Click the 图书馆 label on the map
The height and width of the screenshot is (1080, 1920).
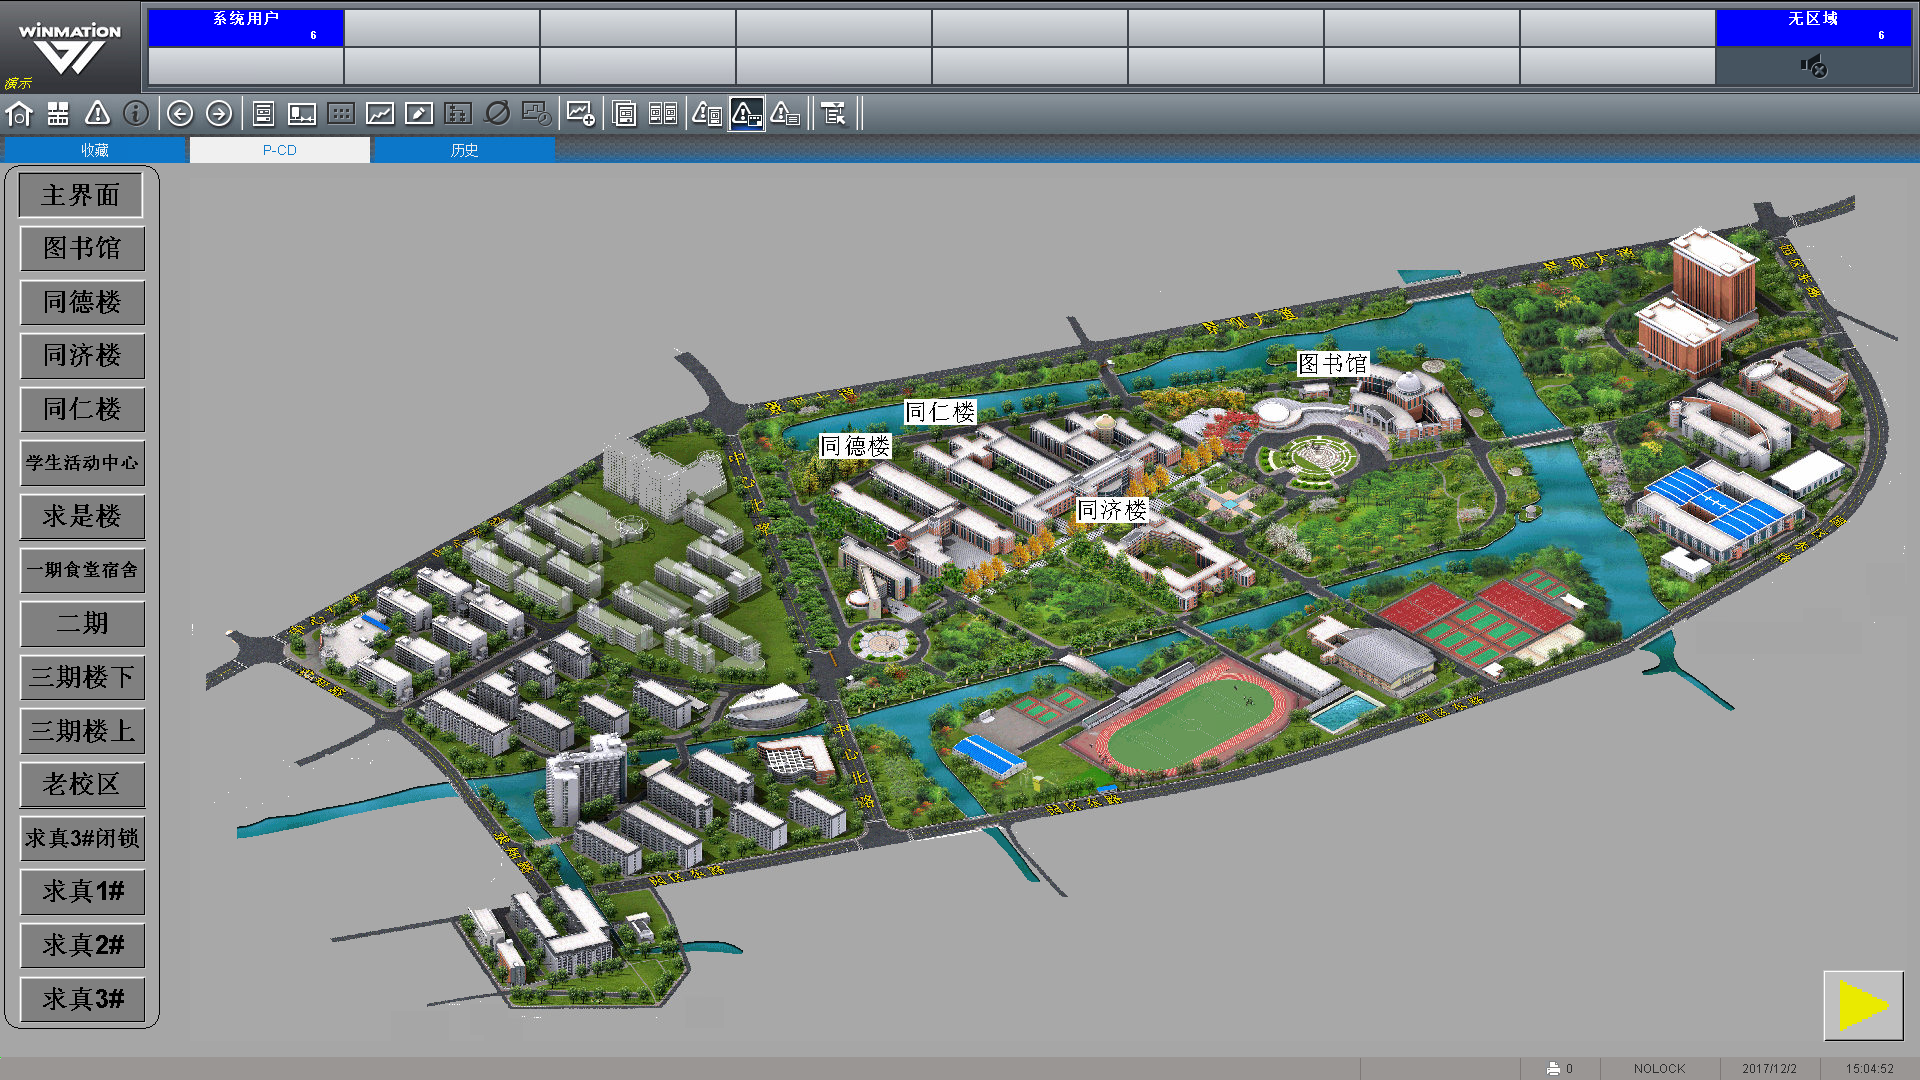point(1332,364)
